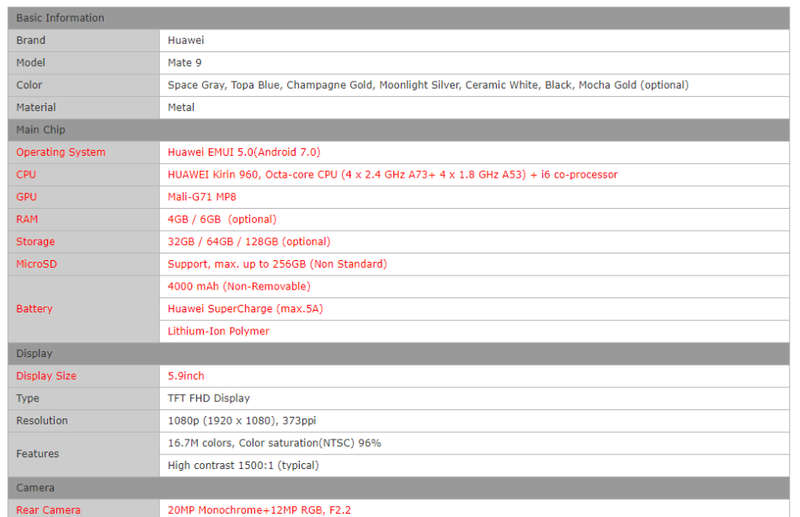The width and height of the screenshot is (800, 517).
Task: Click the 4000 mAh Non-Removable value
Action: tap(239, 286)
